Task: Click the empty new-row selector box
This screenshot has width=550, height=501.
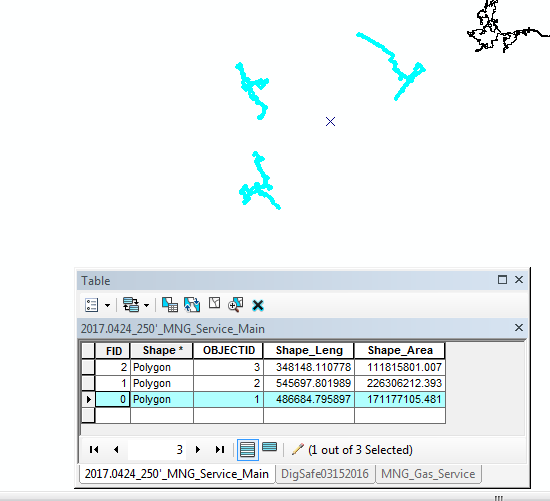Action: (88, 415)
